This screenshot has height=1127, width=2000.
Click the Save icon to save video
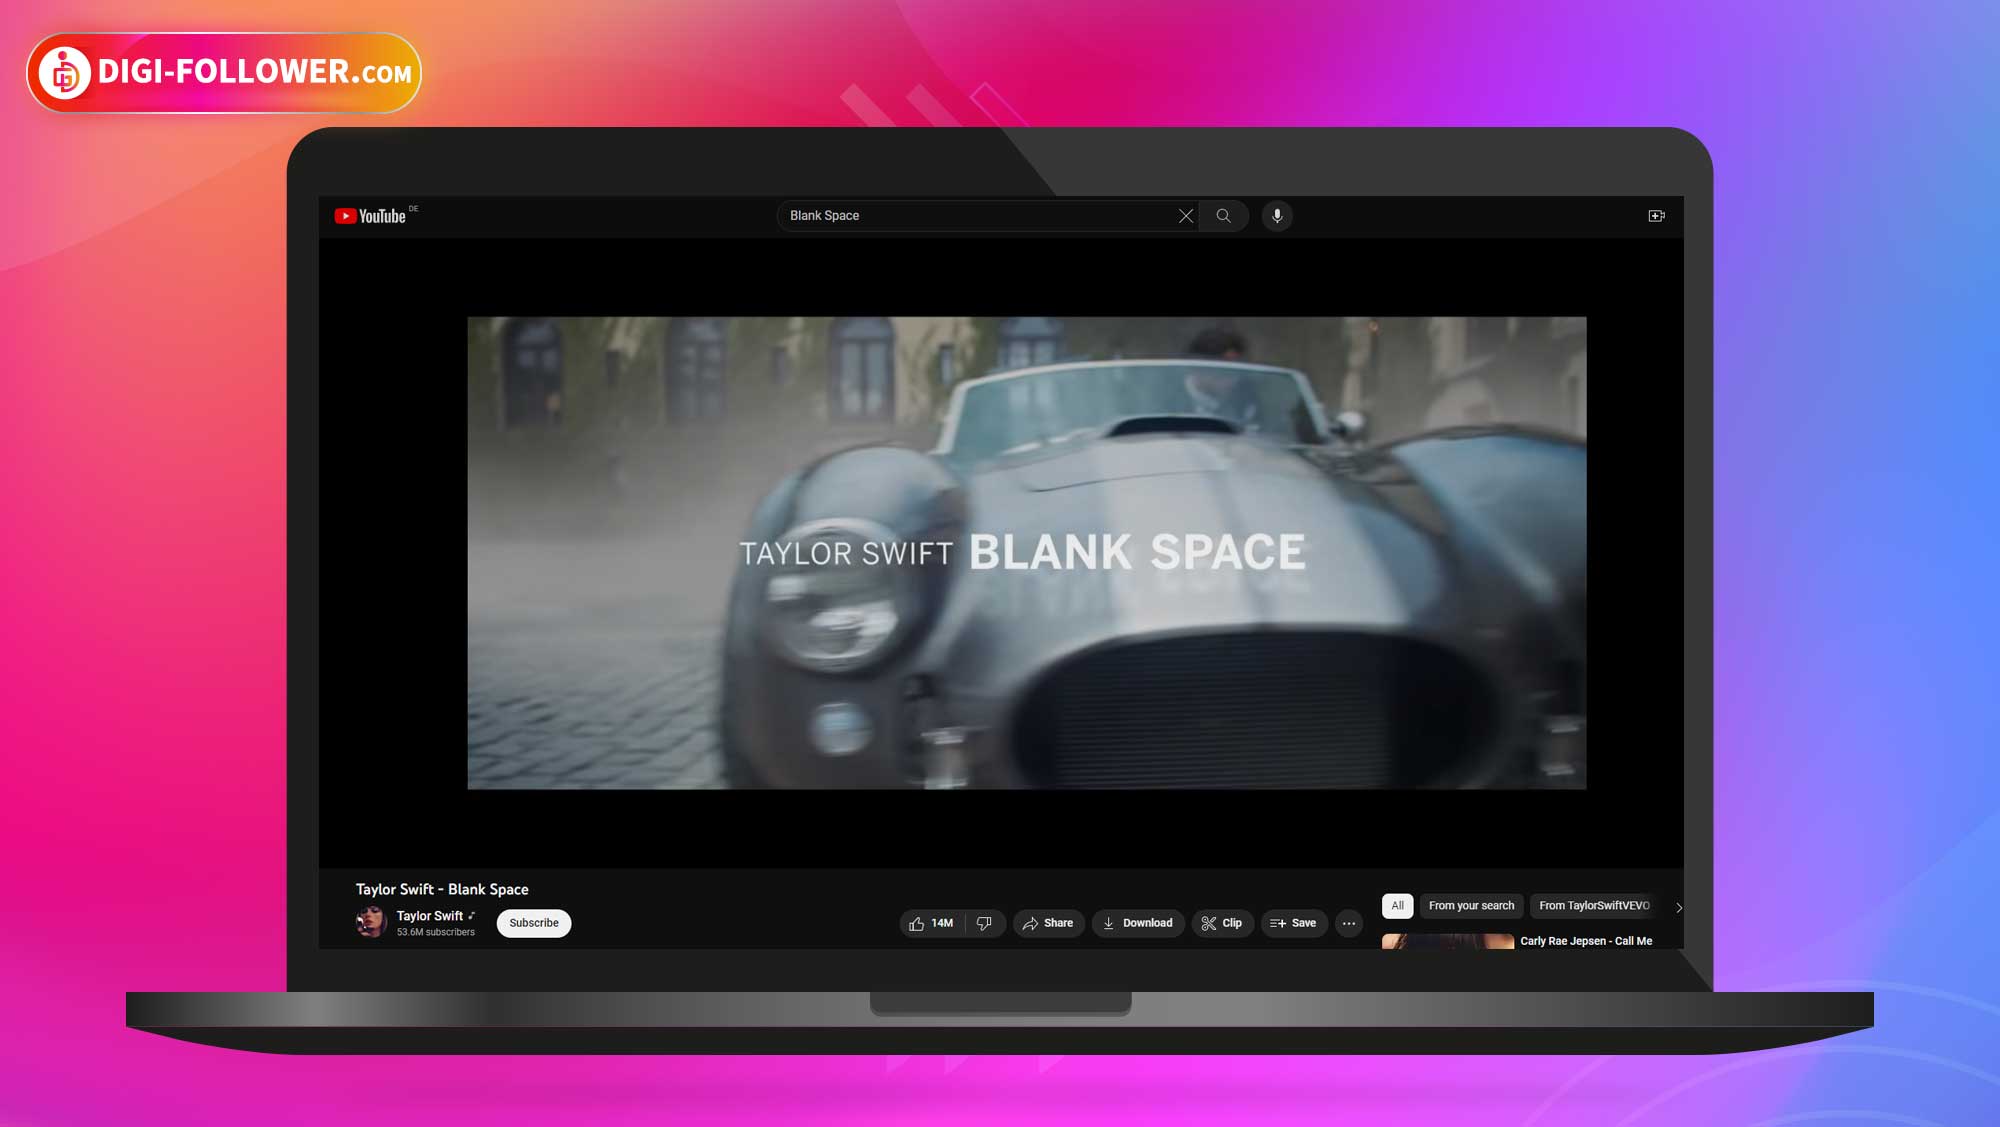coord(1291,922)
